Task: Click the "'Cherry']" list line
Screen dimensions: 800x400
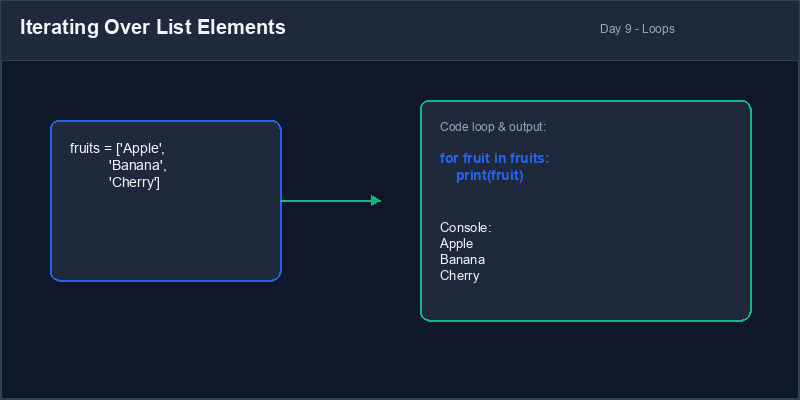Action: 134,183
